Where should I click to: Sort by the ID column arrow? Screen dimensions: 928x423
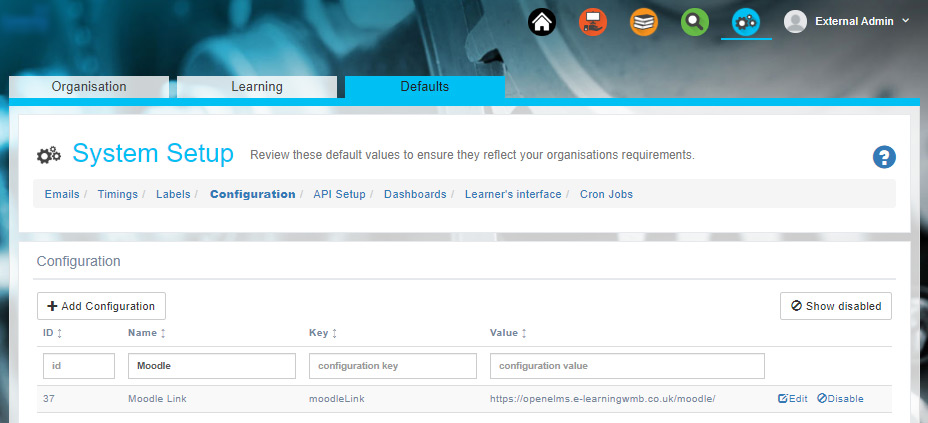point(59,333)
